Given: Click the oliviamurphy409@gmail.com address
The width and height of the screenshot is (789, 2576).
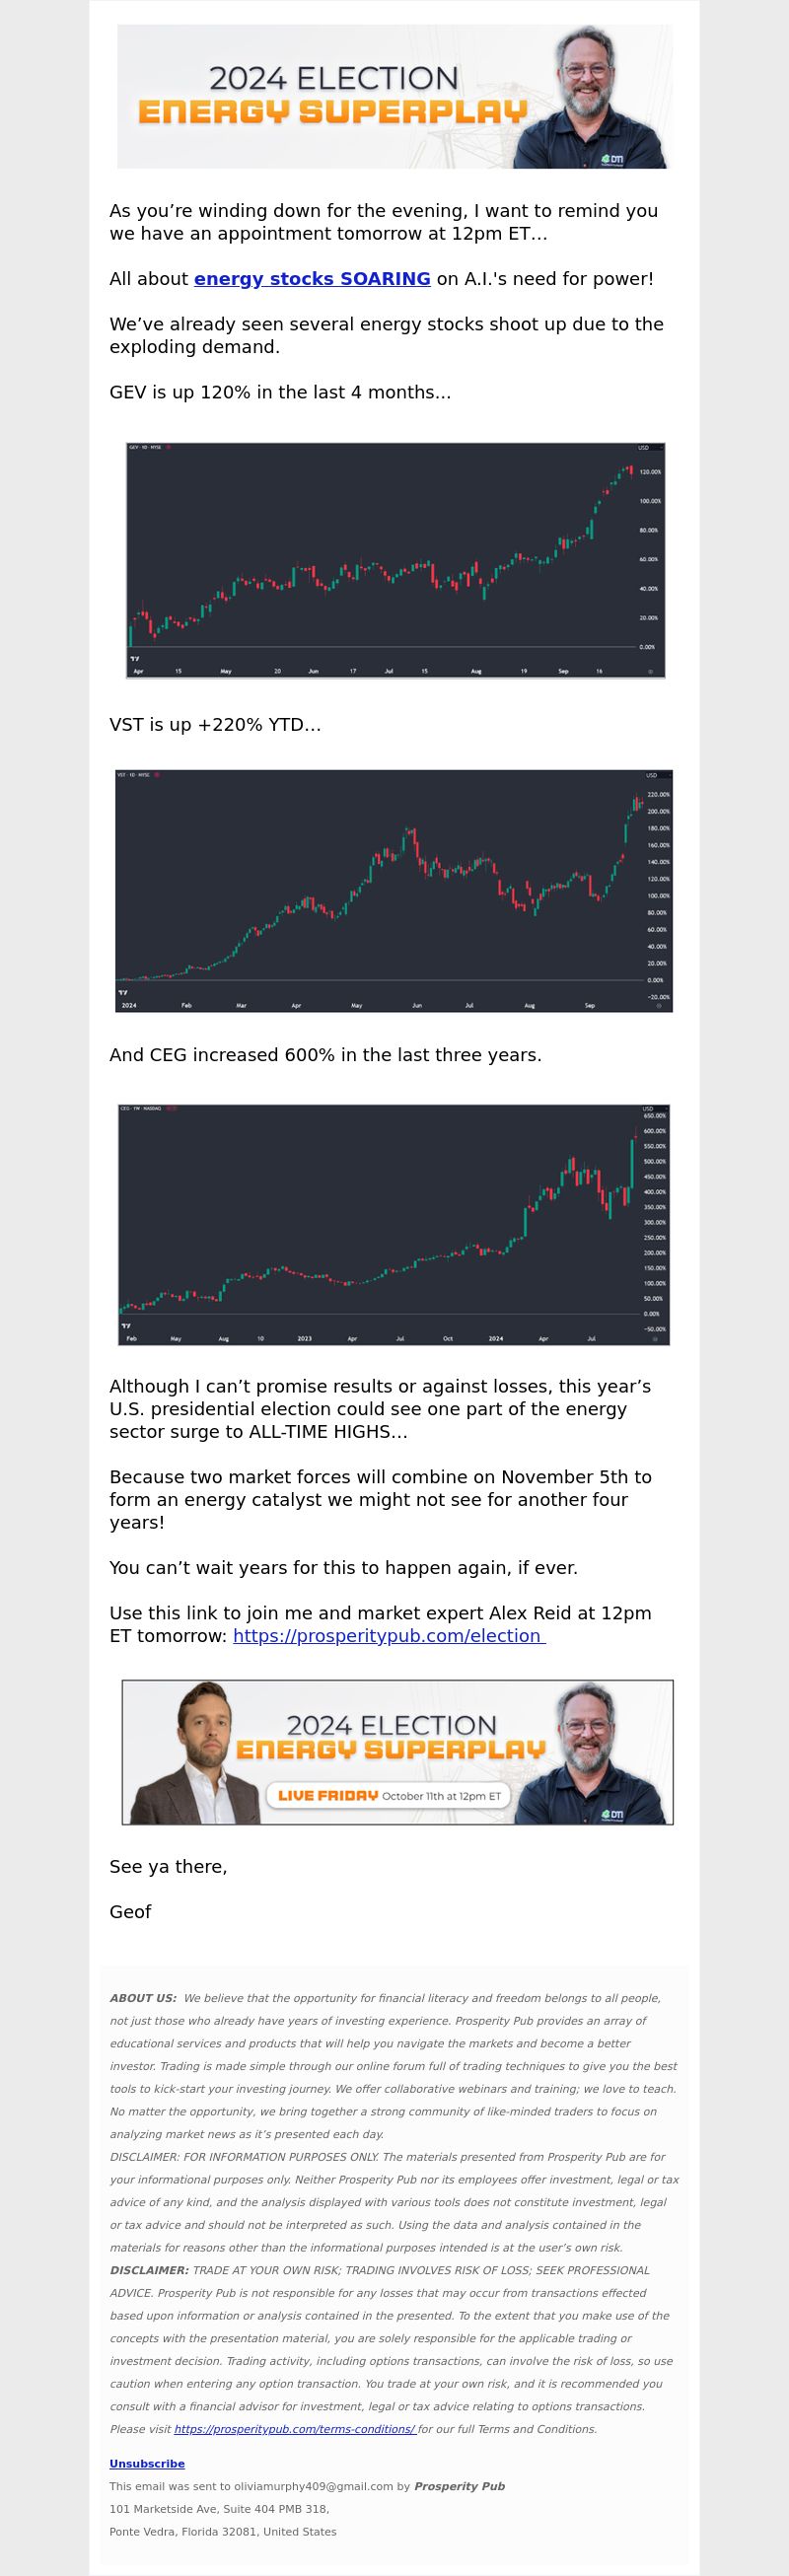Looking at the screenshot, I should (x=313, y=2486).
